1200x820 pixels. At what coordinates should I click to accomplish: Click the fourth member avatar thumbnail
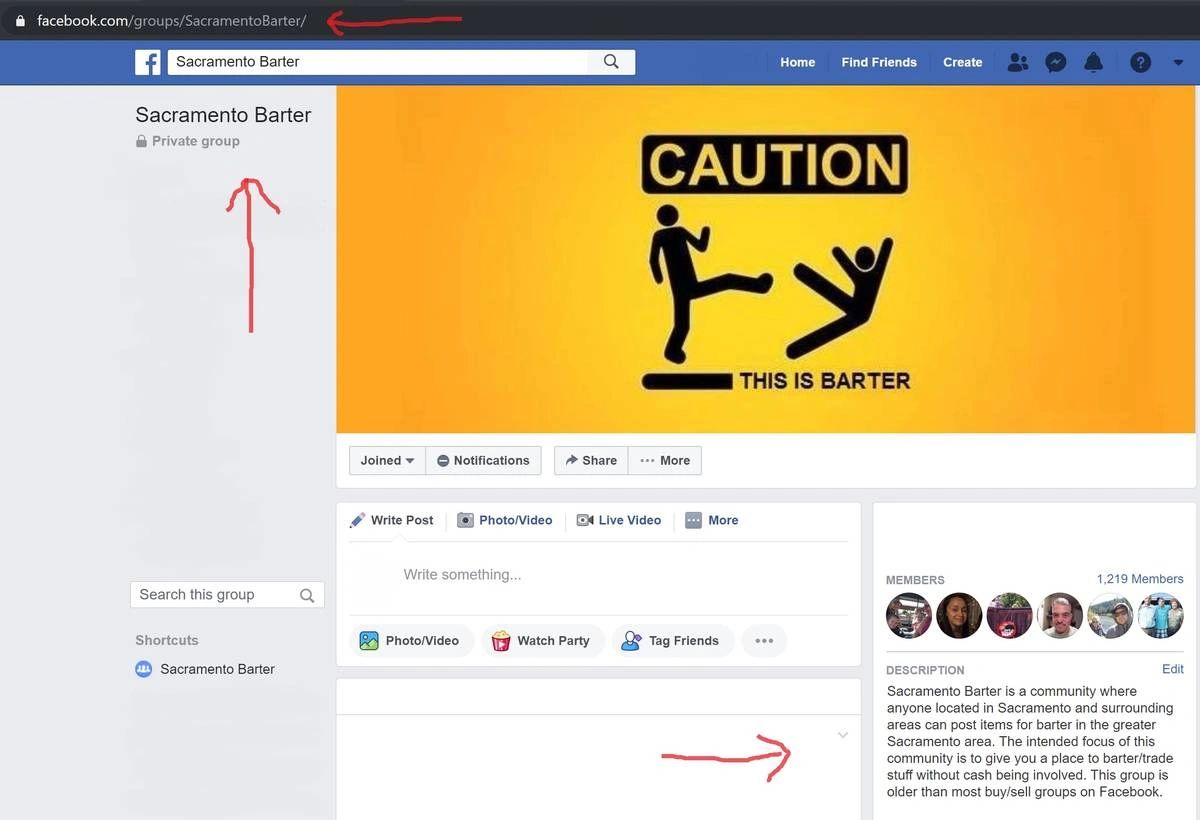click(x=1060, y=616)
